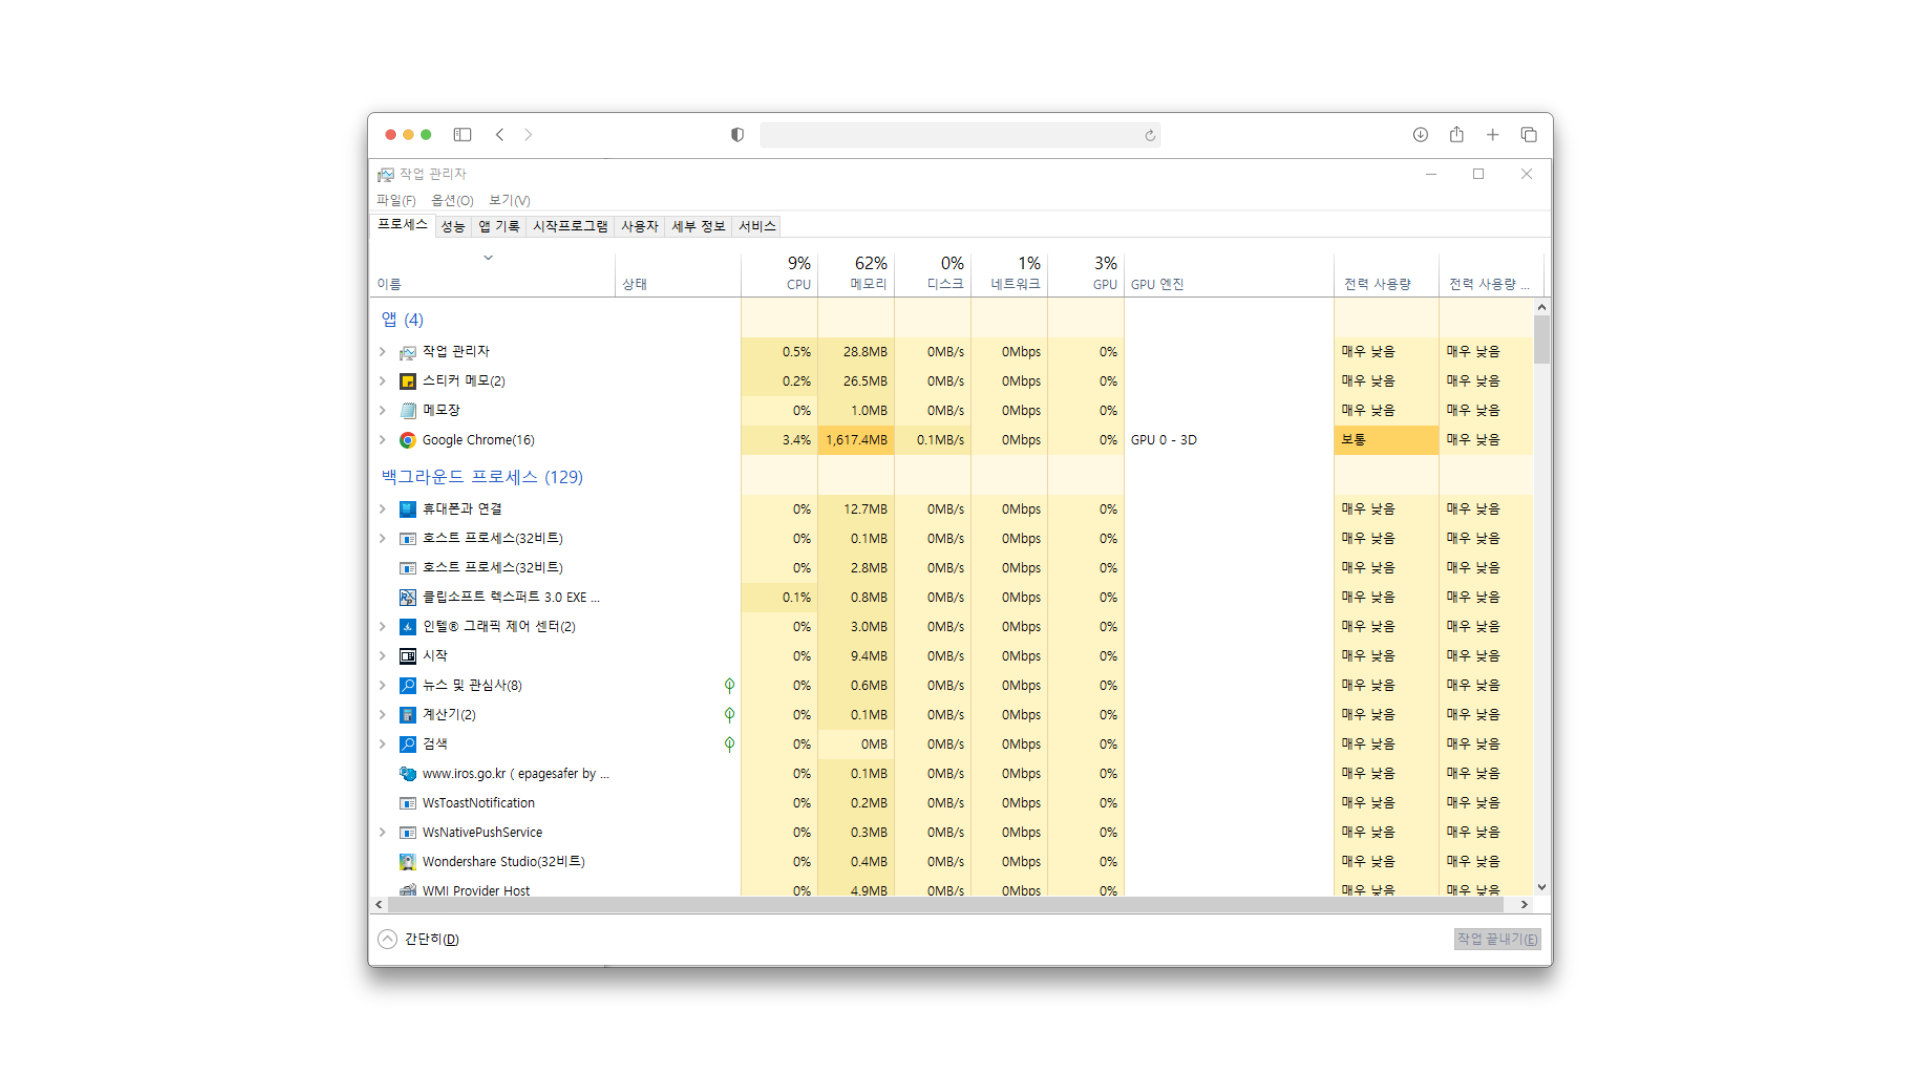
Task: Toggle the browser sidebar button
Action: click(x=462, y=135)
